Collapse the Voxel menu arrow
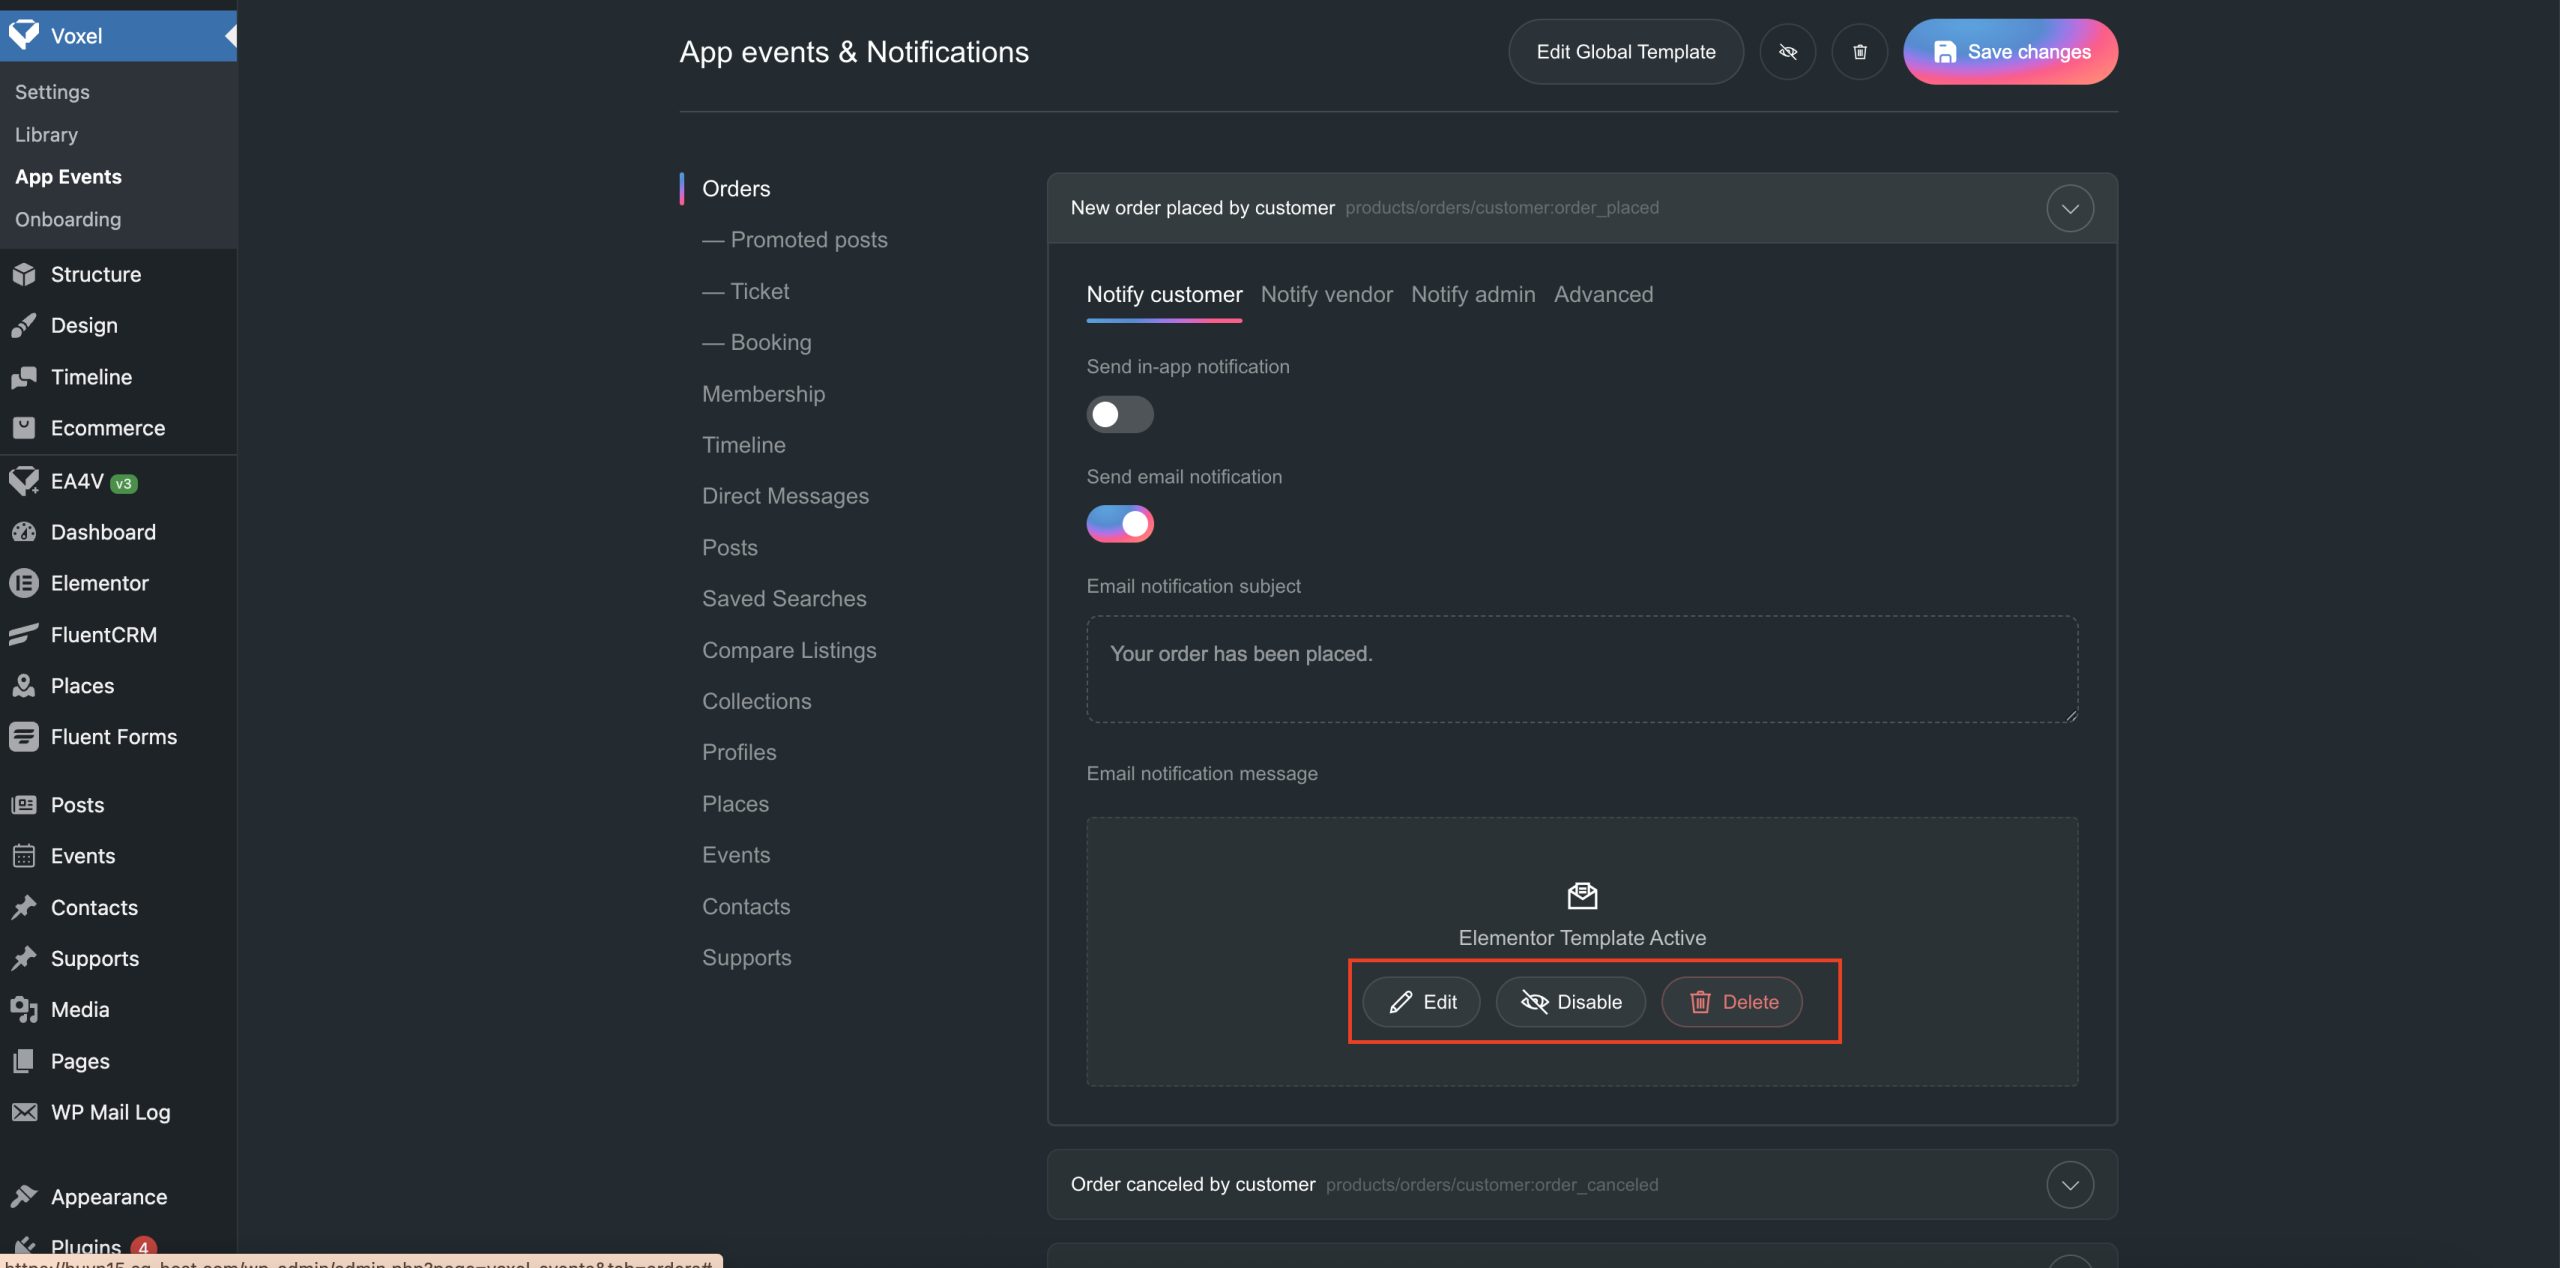Screen dimensions: 2560x1268 [230, 36]
